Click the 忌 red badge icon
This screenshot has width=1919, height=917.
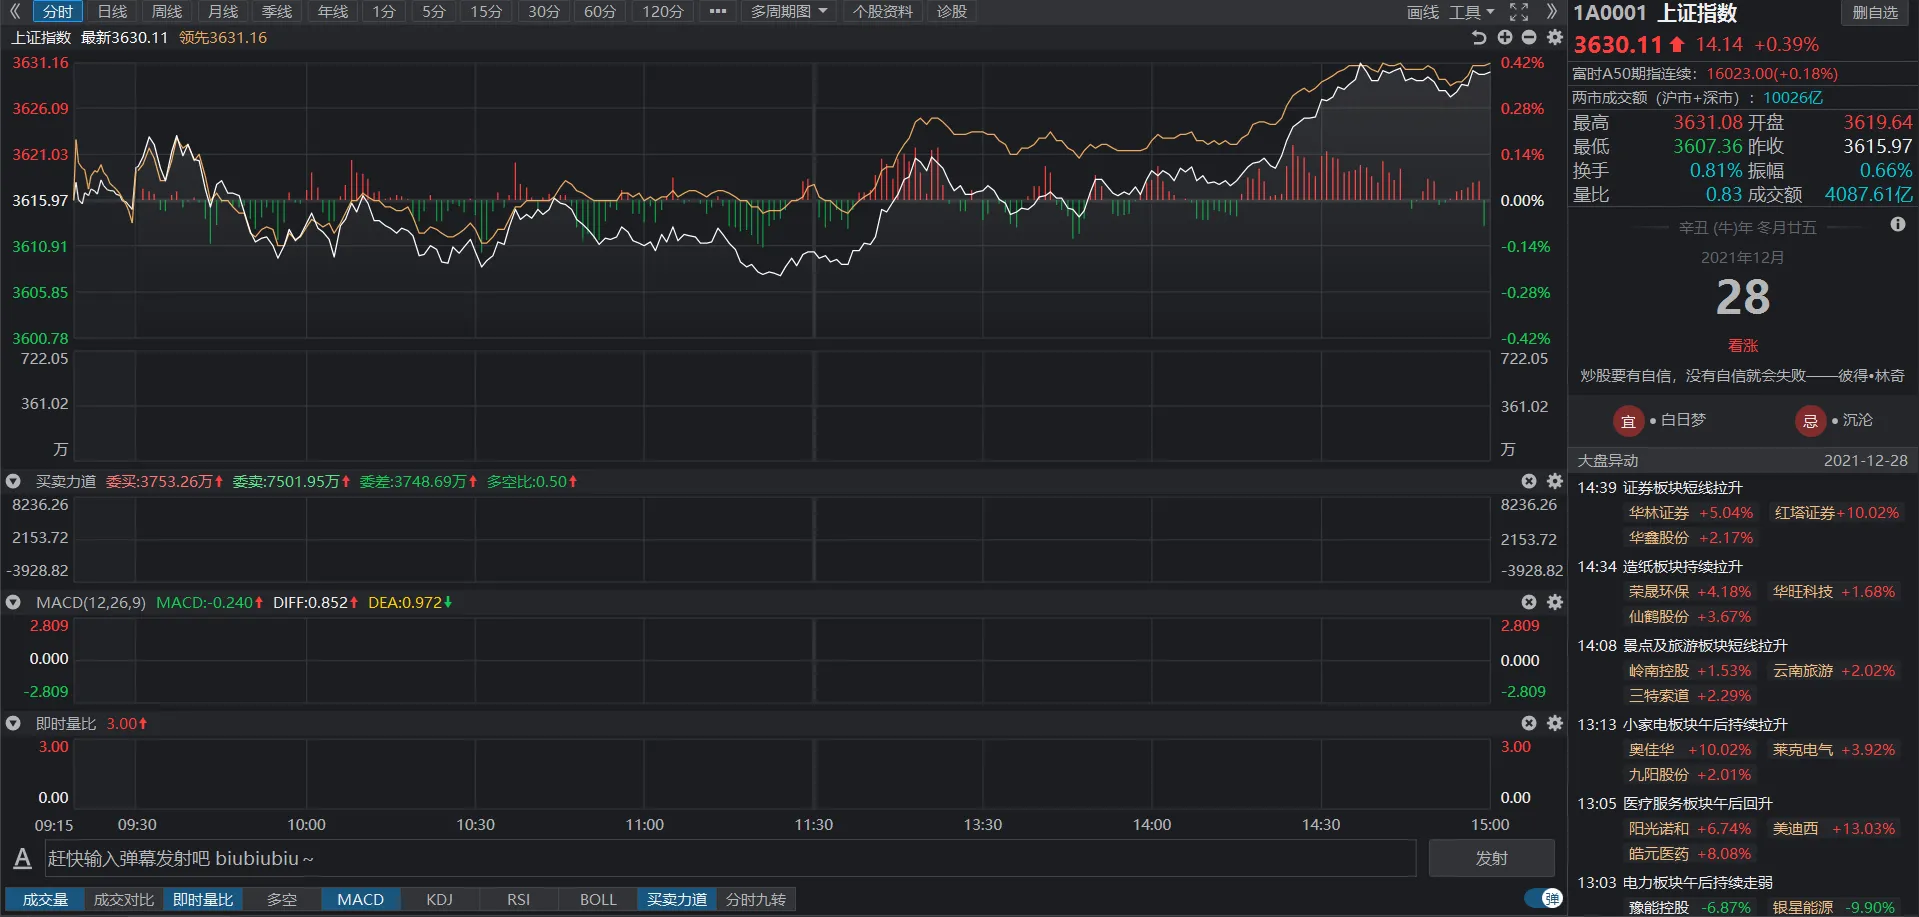(x=1810, y=421)
